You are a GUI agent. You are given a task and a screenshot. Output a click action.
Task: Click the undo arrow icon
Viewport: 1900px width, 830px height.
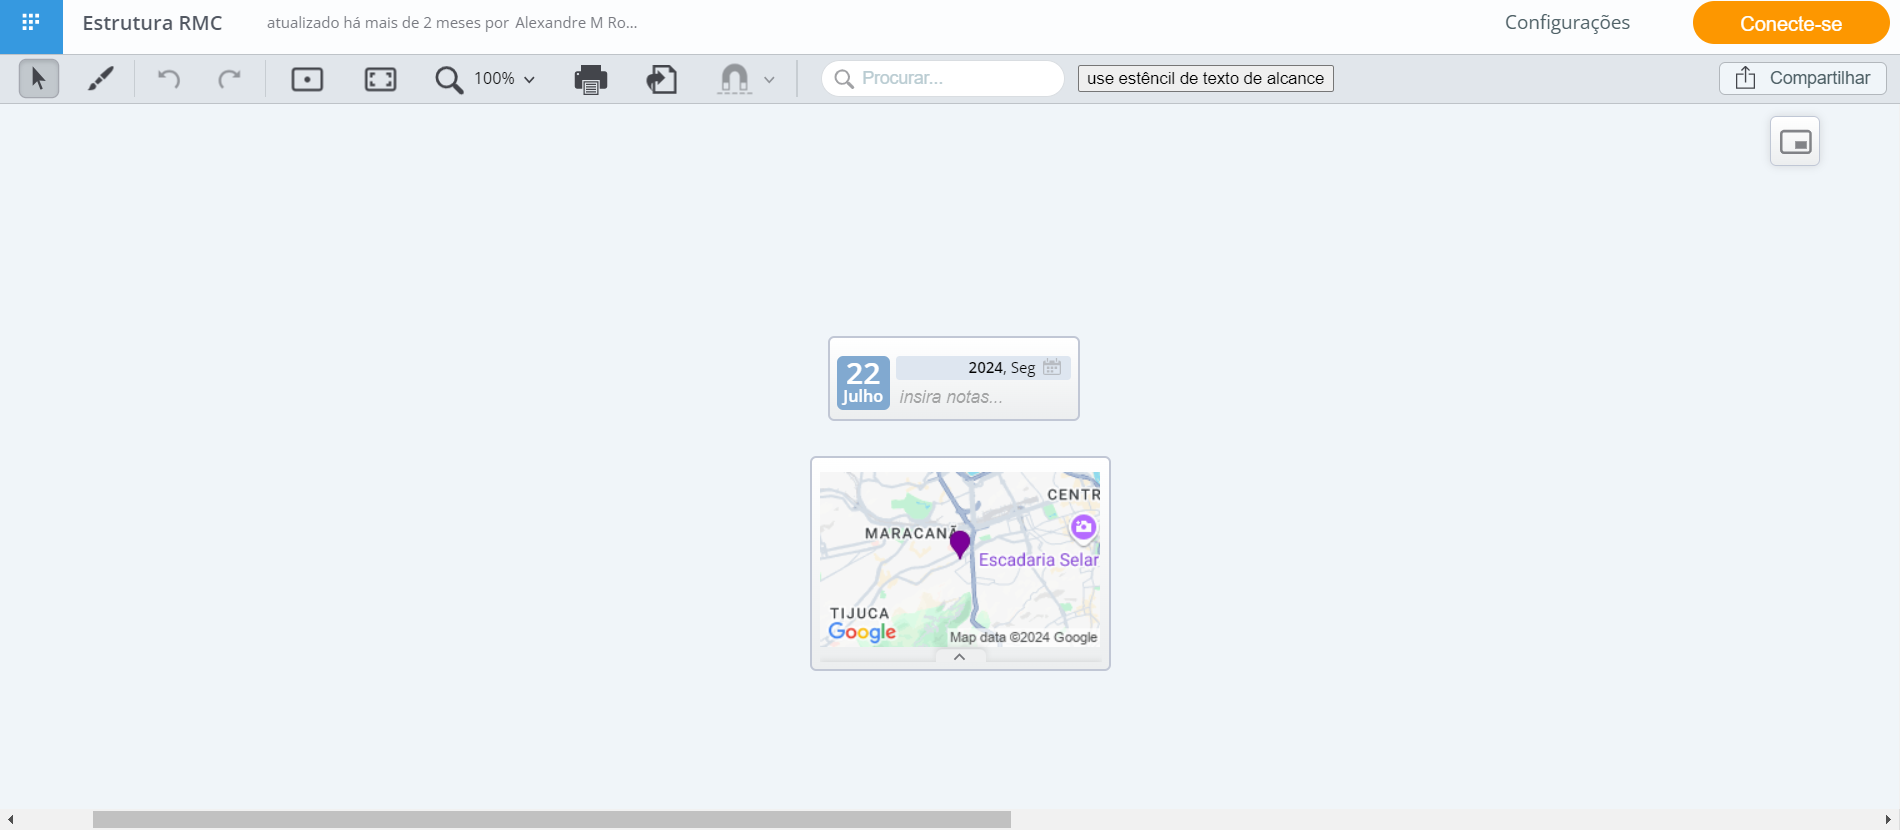click(x=169, y=78)
